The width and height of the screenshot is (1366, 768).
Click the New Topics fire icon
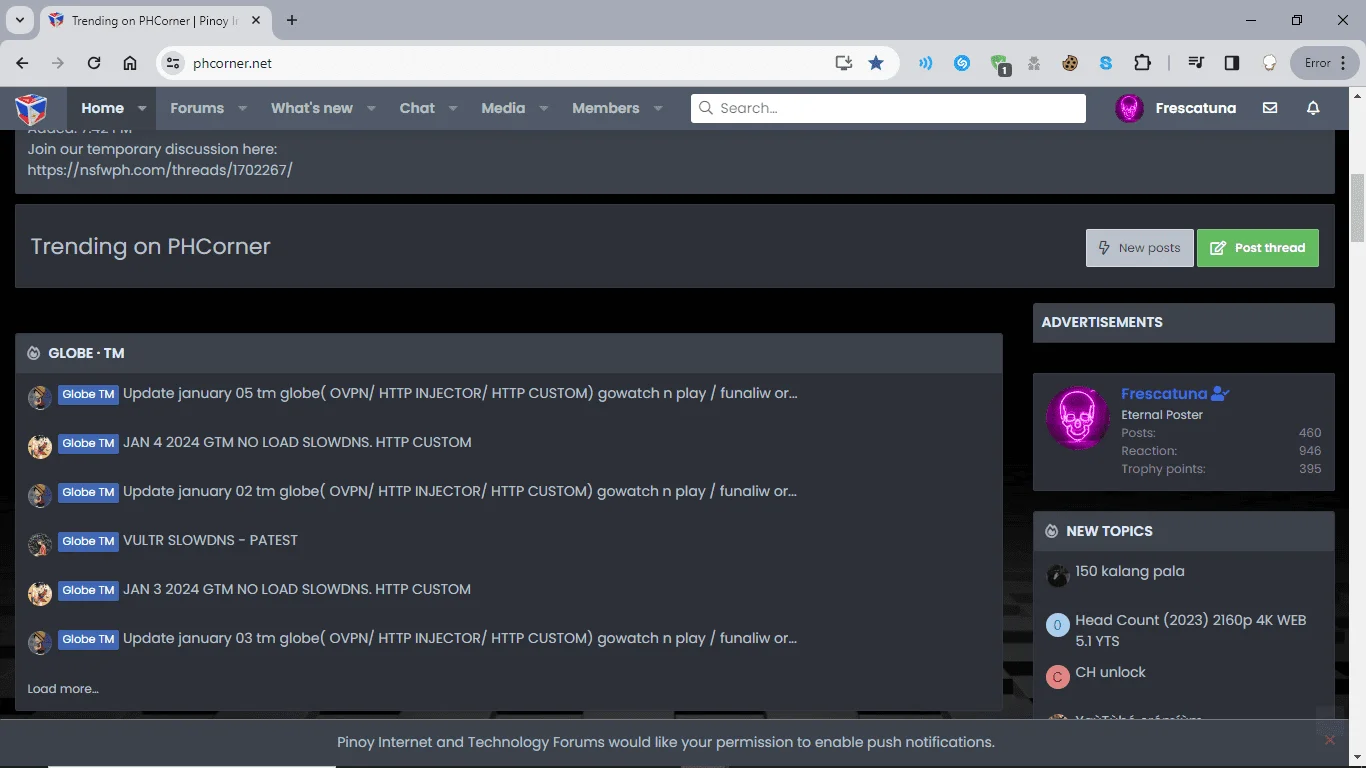pos(1051,531)
